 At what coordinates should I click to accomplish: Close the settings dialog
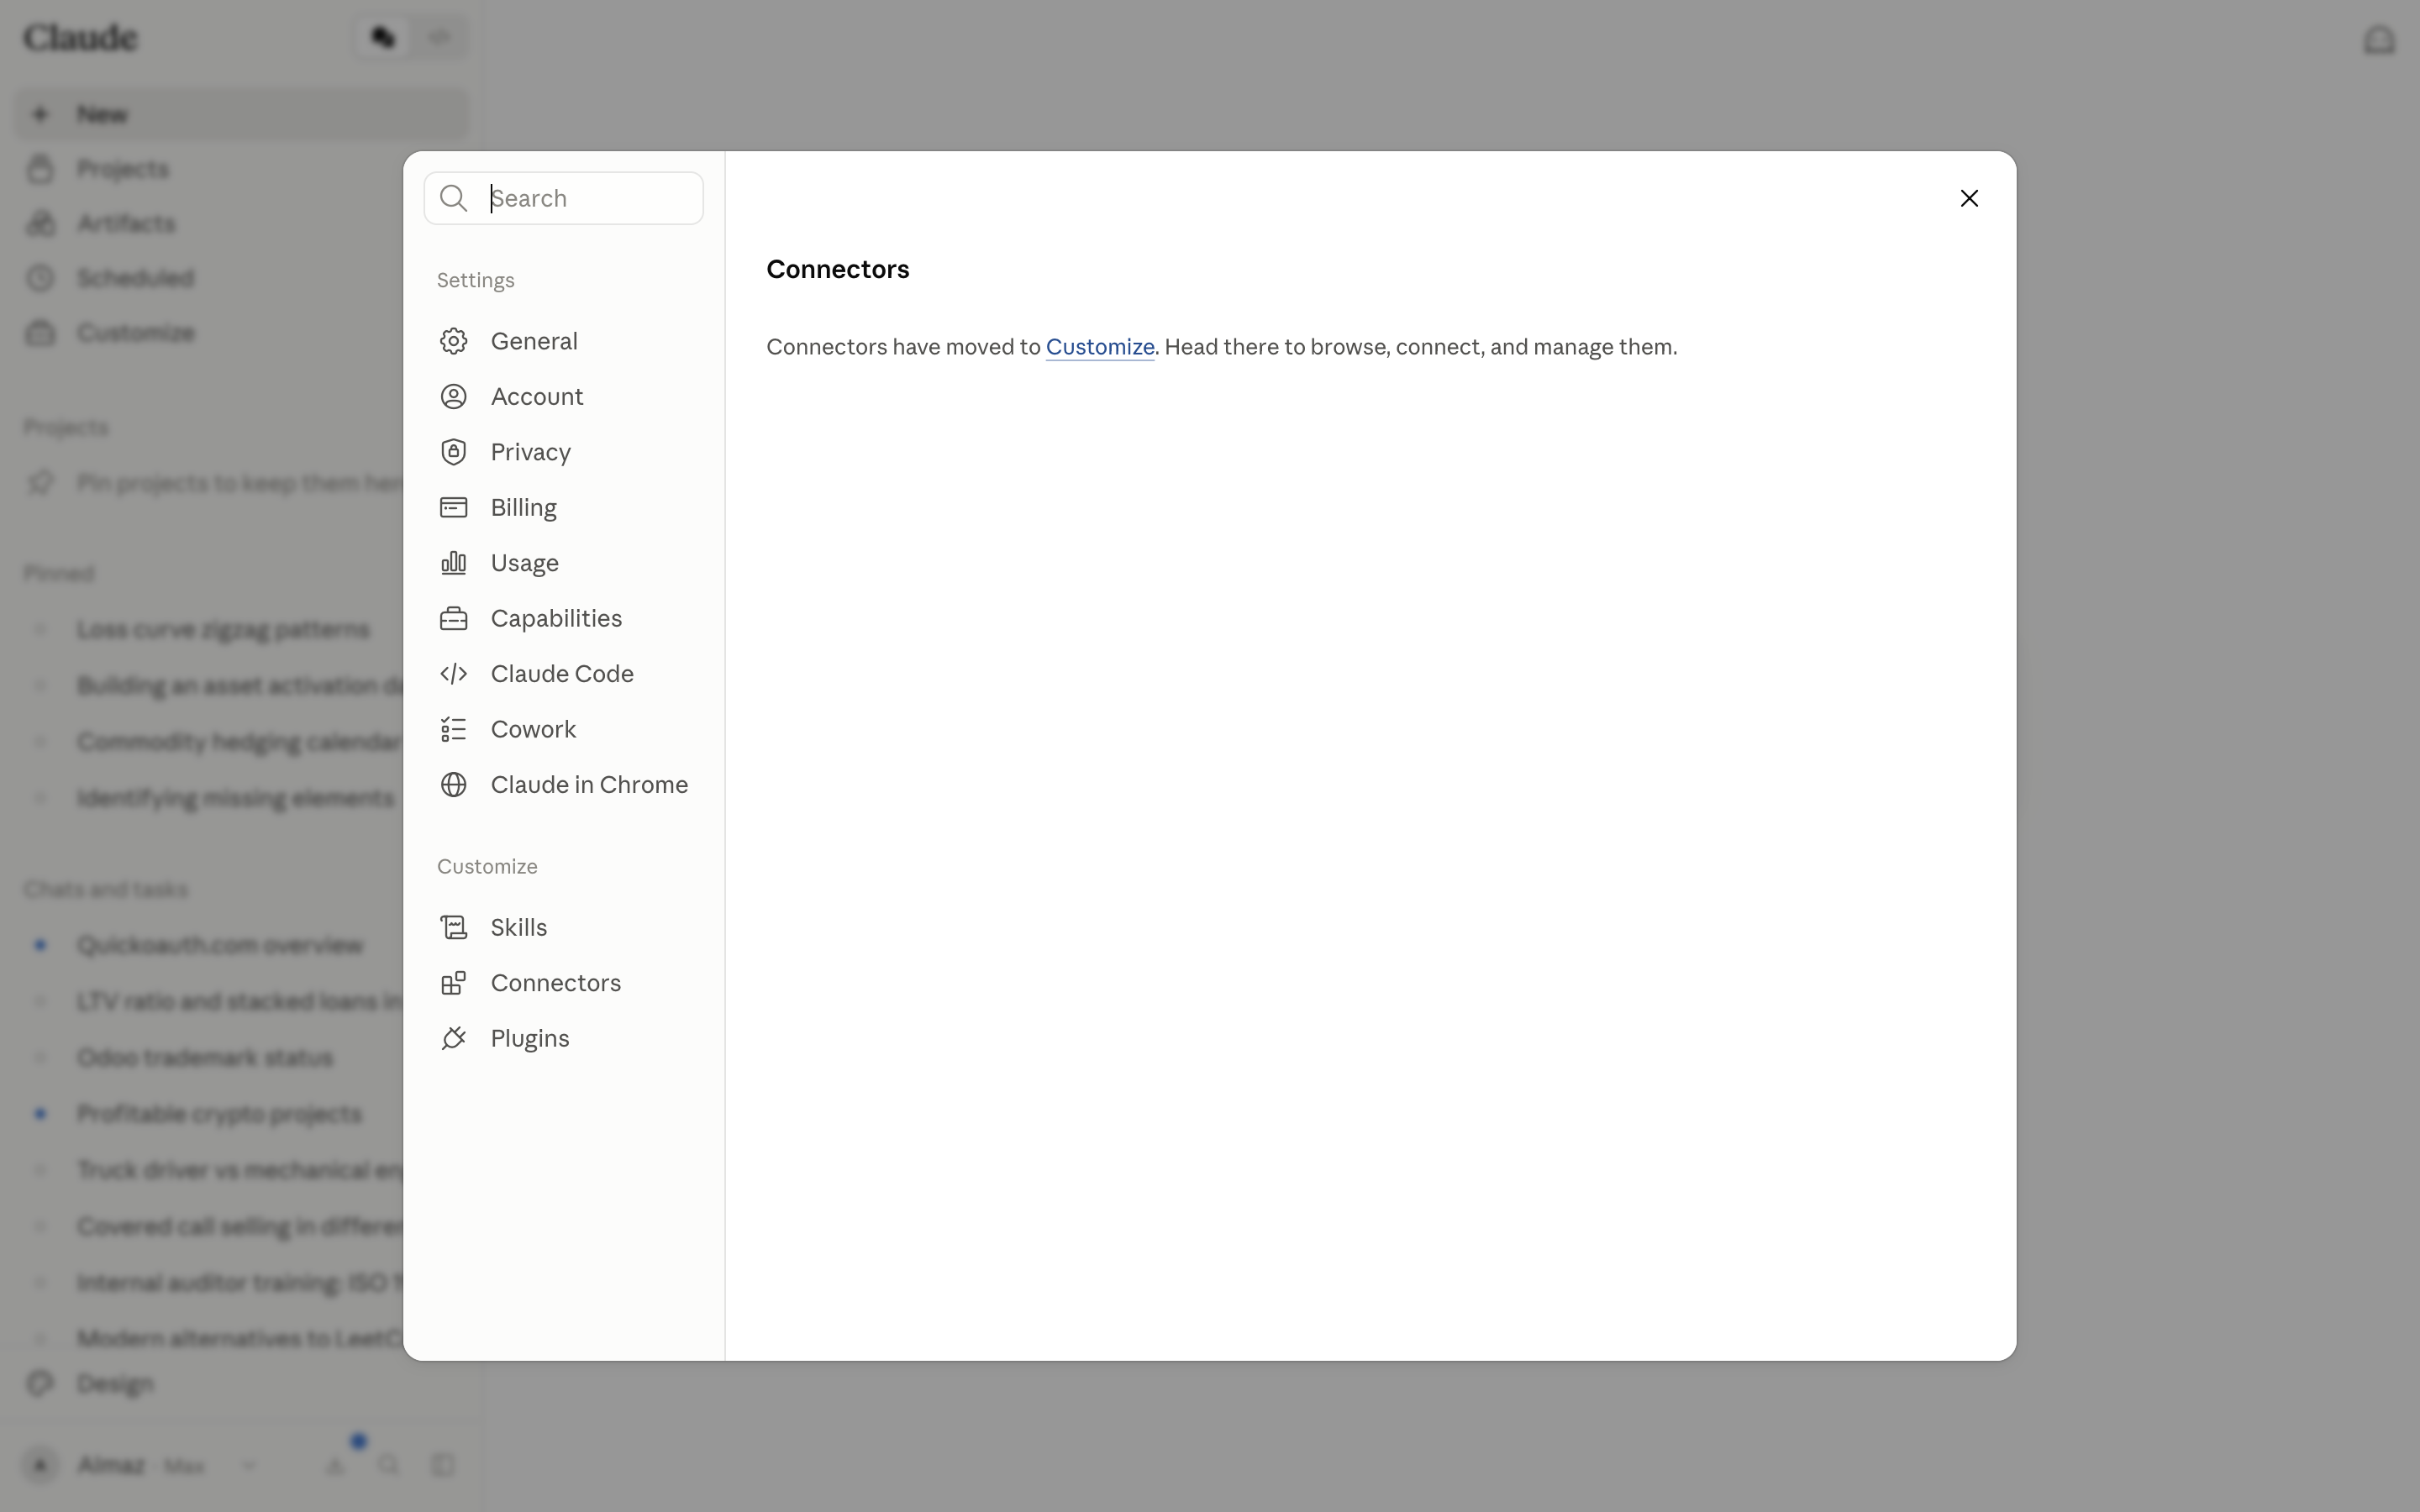tap(1969, 198)
